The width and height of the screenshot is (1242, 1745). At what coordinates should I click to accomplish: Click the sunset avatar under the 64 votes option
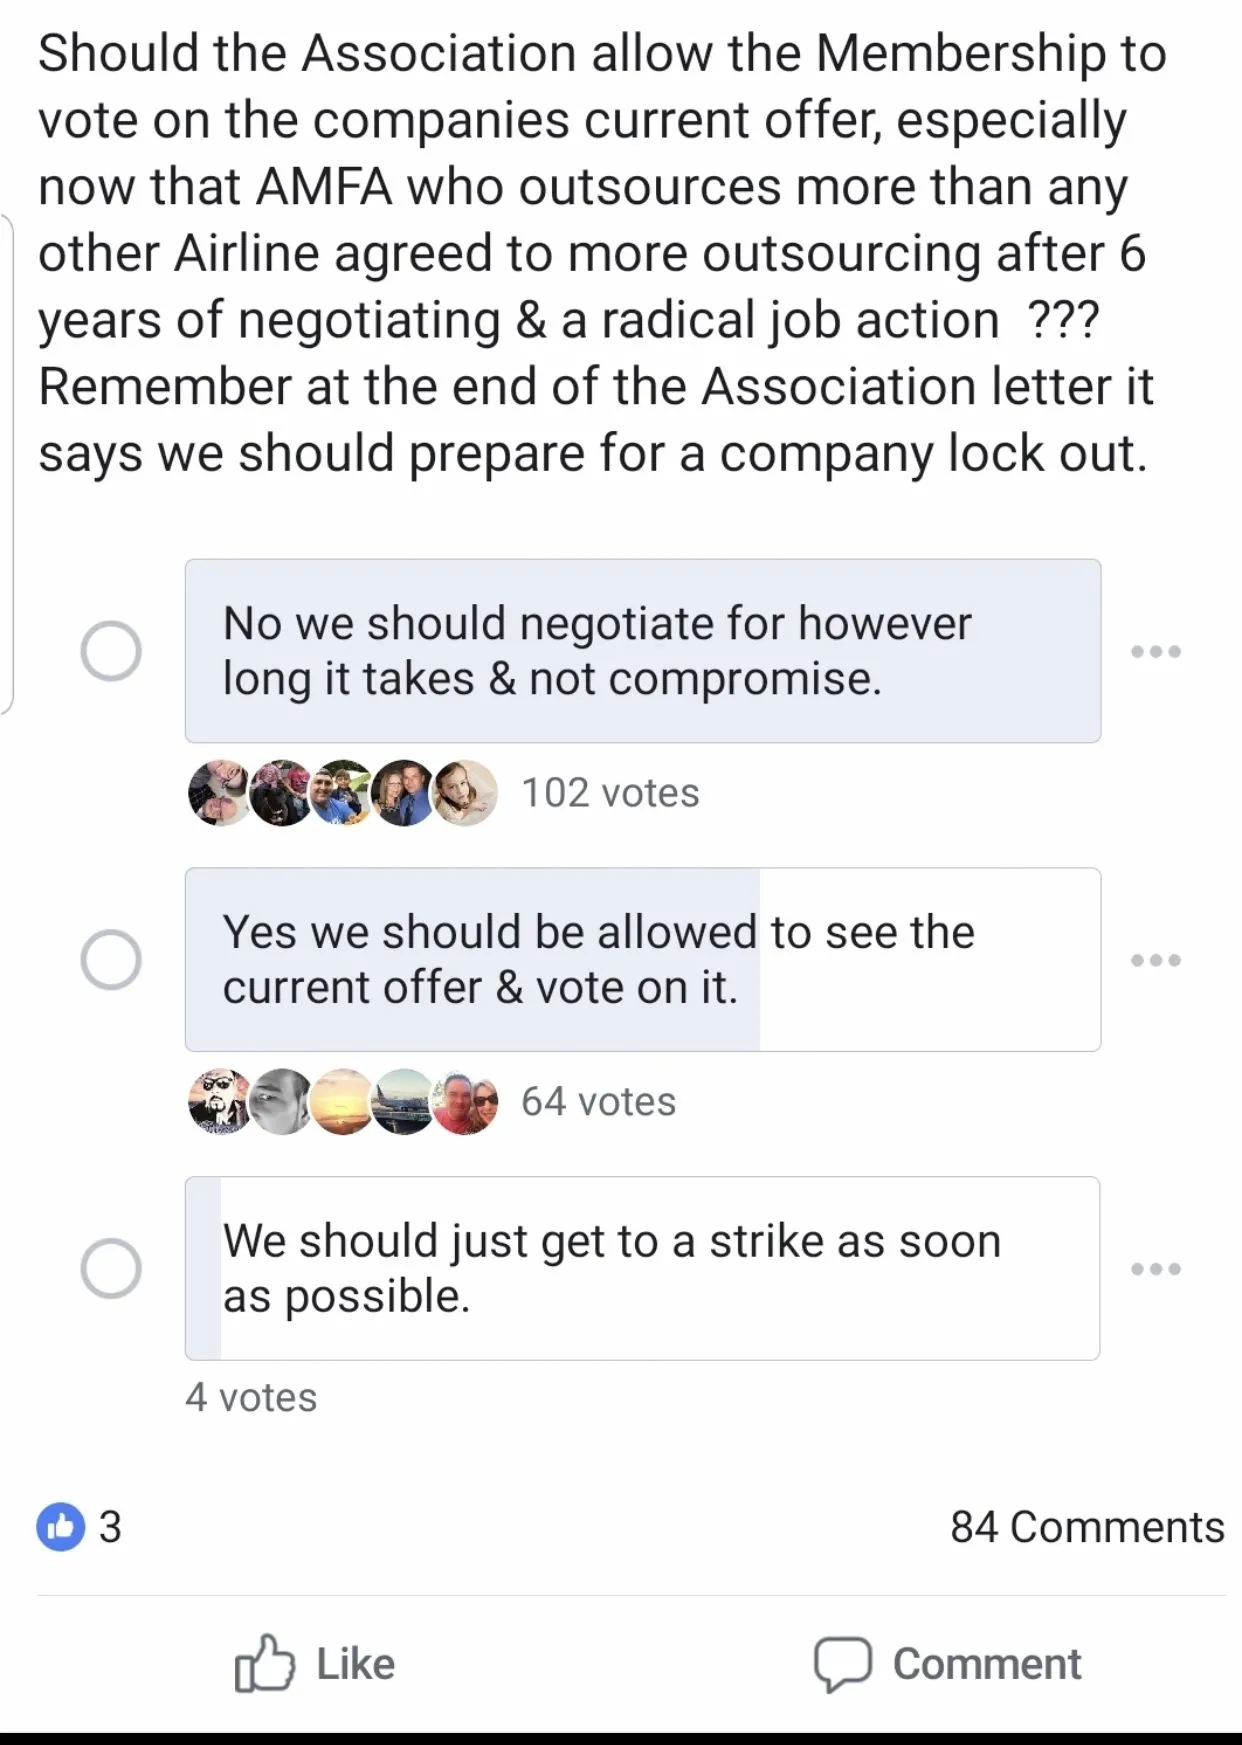click(x=343, y=1101)
